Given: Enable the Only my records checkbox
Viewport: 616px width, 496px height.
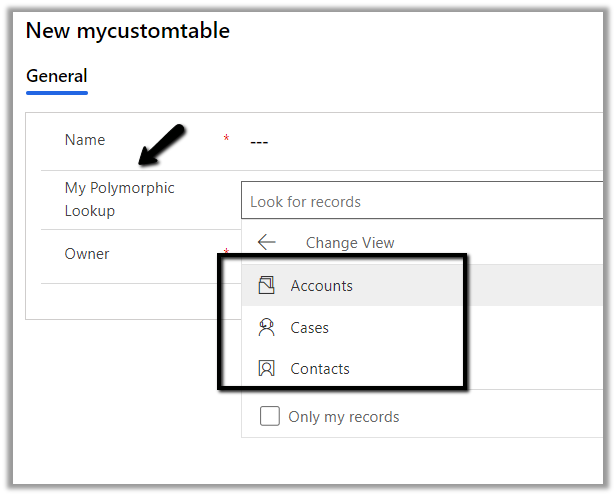Looking at the screenshot, I should click(x=269, y=417).
